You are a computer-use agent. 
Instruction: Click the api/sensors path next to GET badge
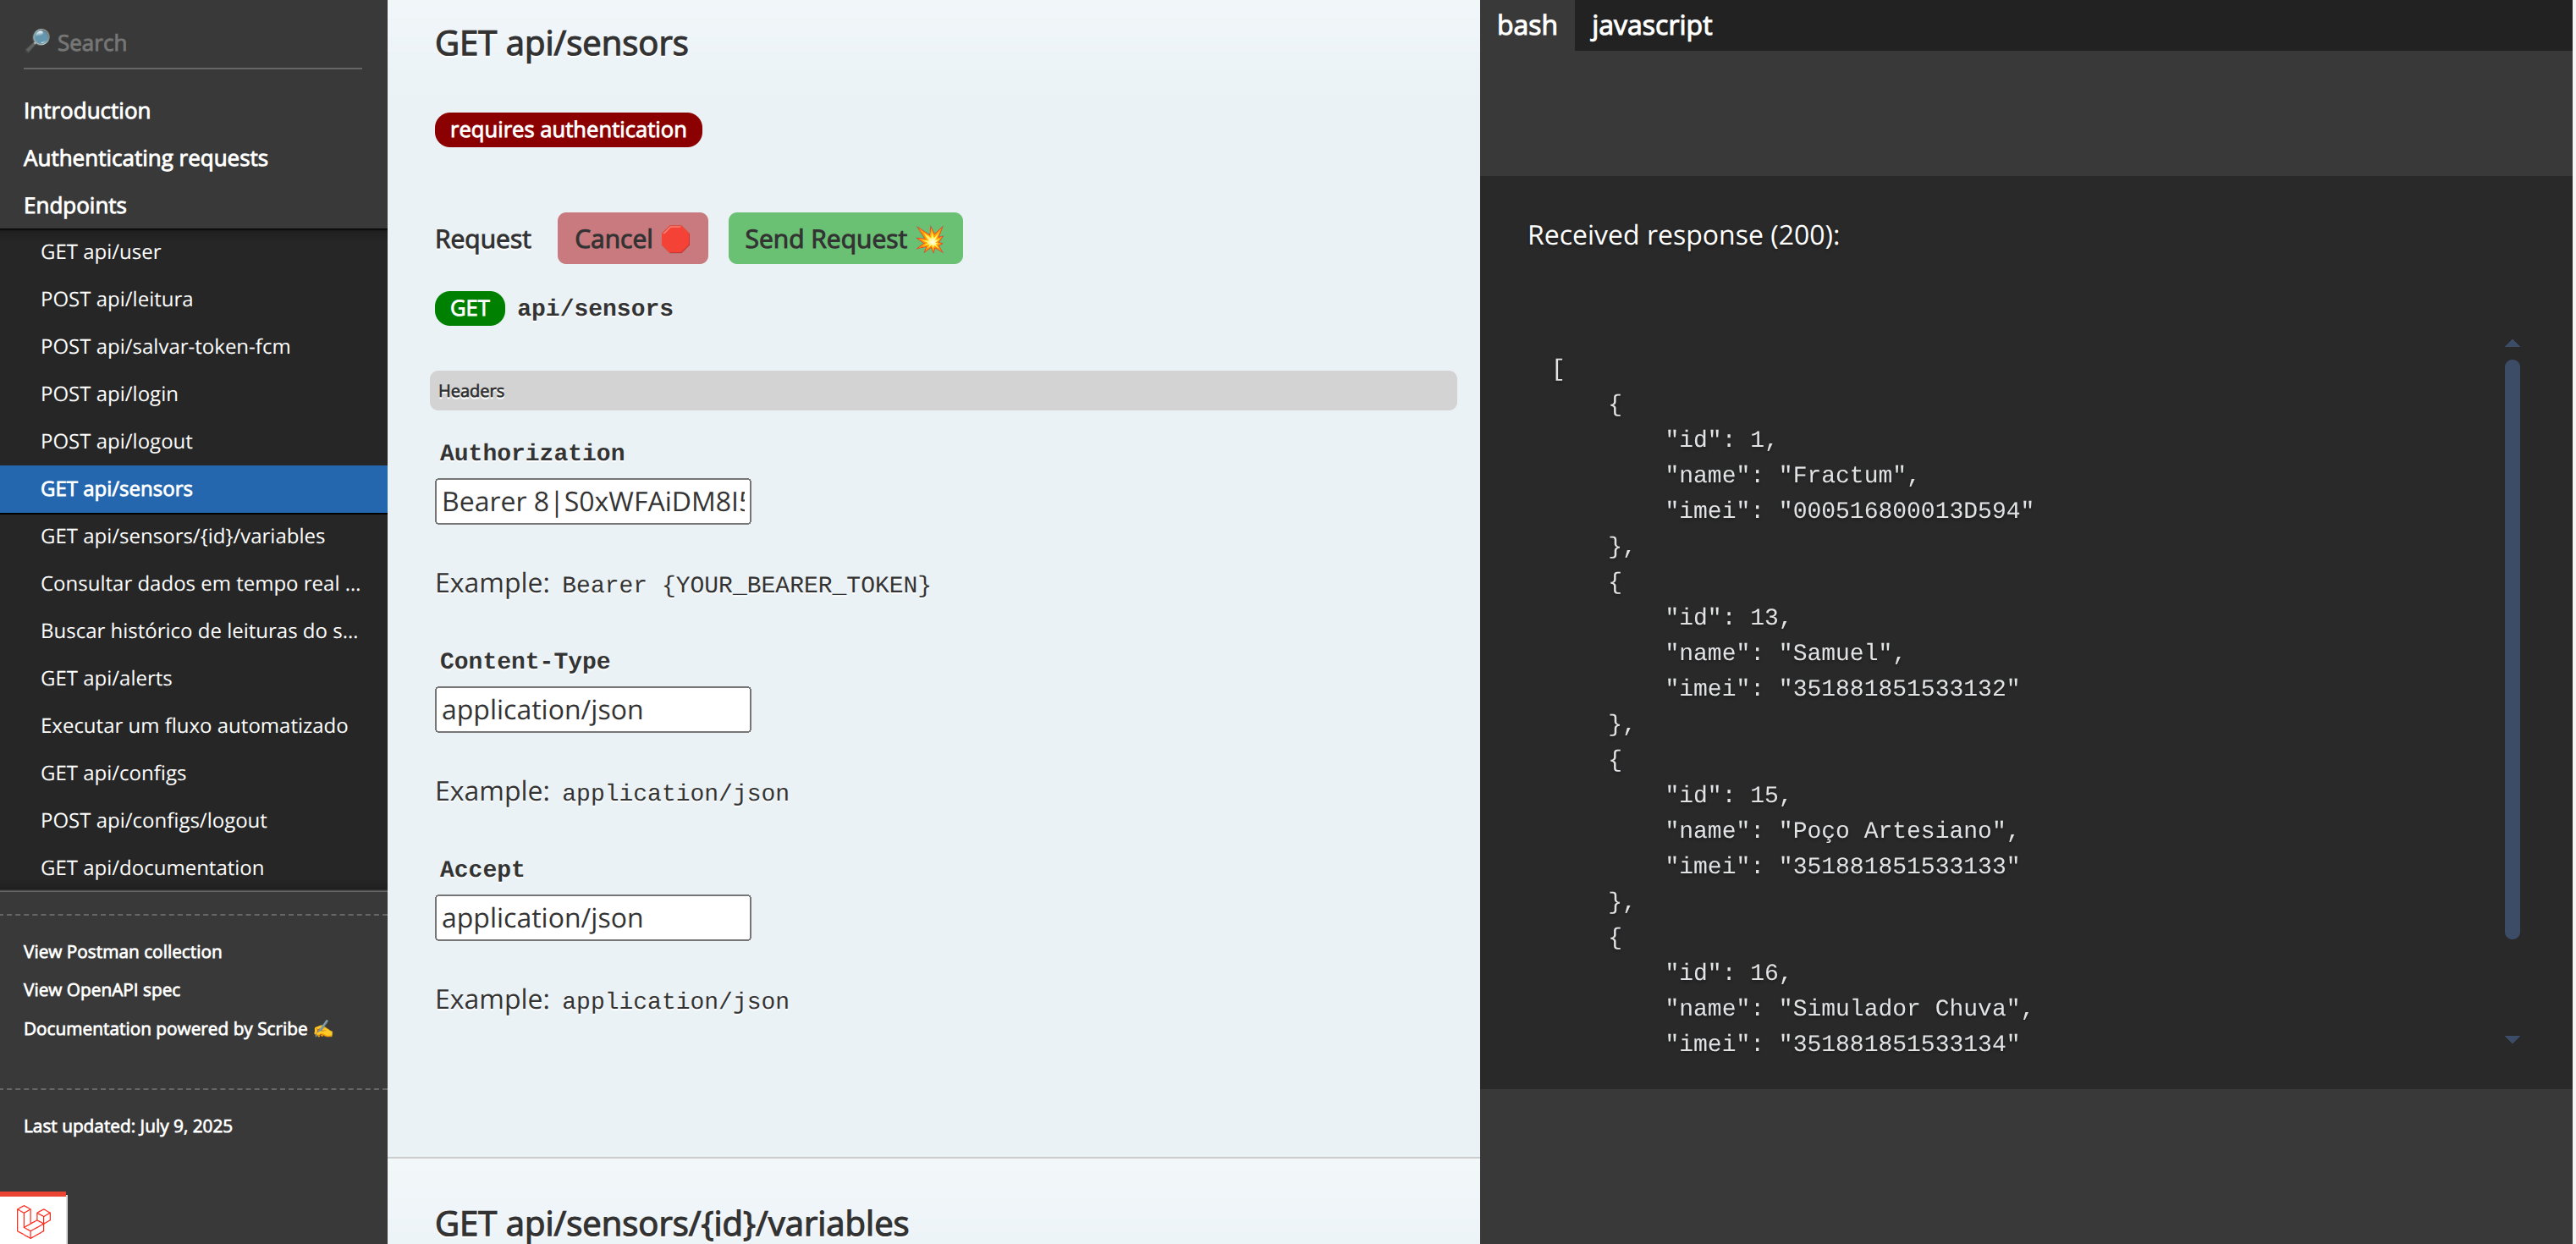point(595,308)
